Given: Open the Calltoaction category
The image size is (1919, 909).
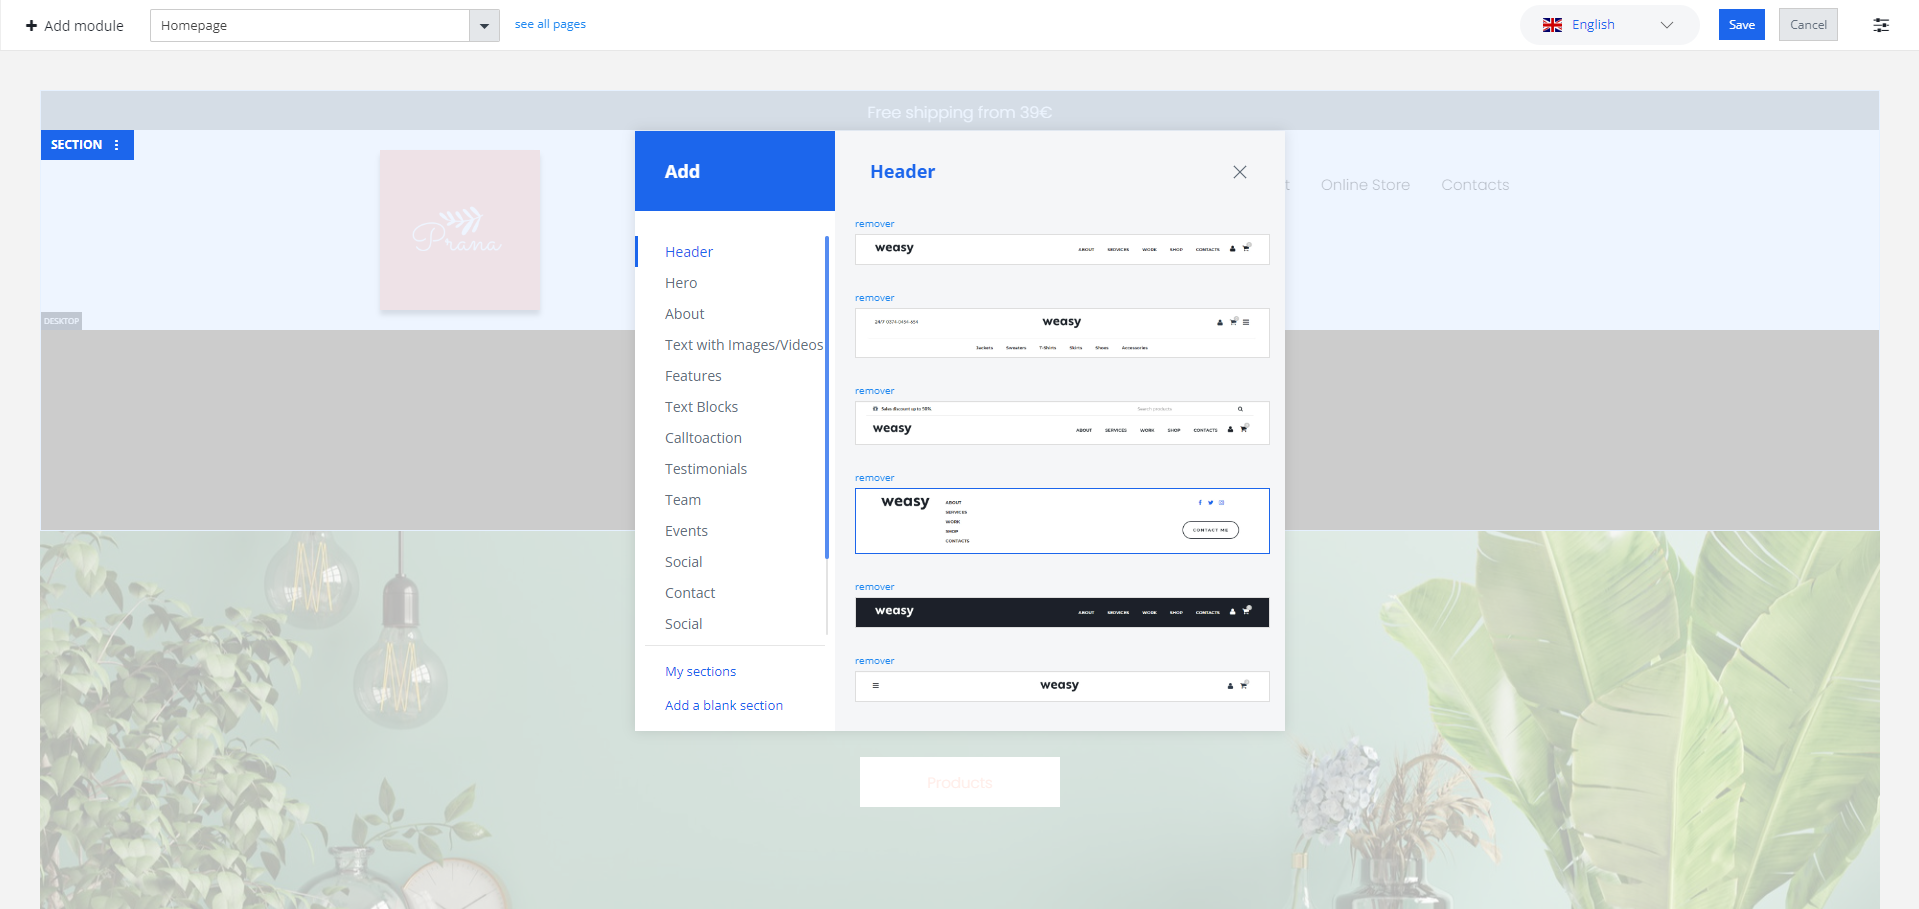Looking at the screenshot, I should 703,438.
